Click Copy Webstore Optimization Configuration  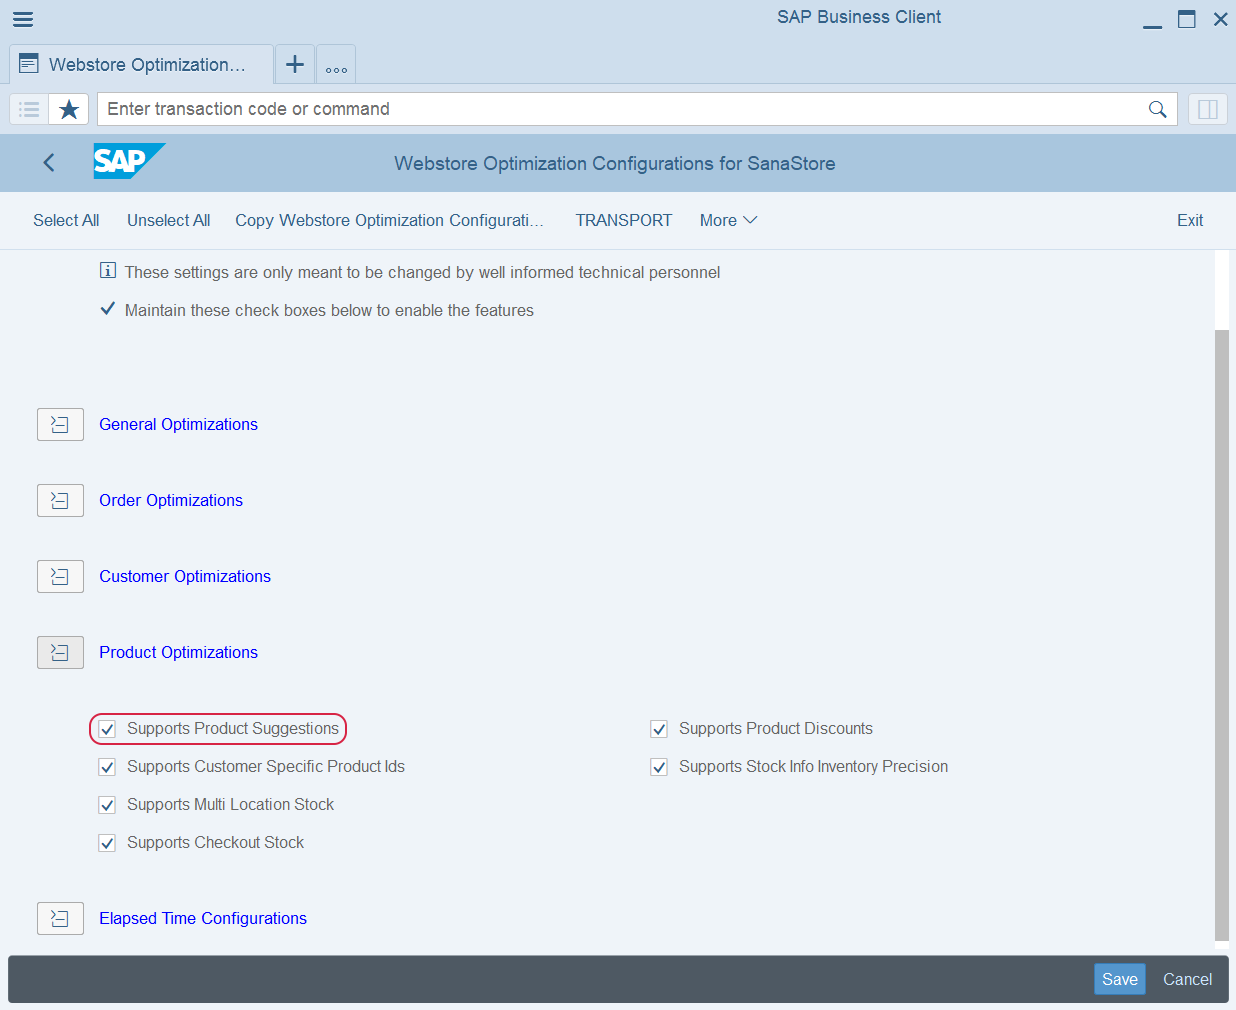pos(389,220)
